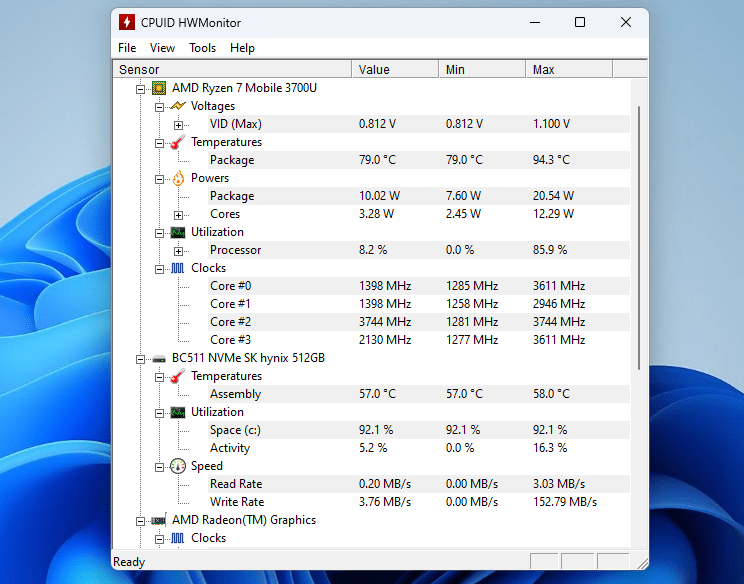
Task: Click the CPUID HWMonitor lightning app icon
Action: pyautogui.click(x=127, y=22)
